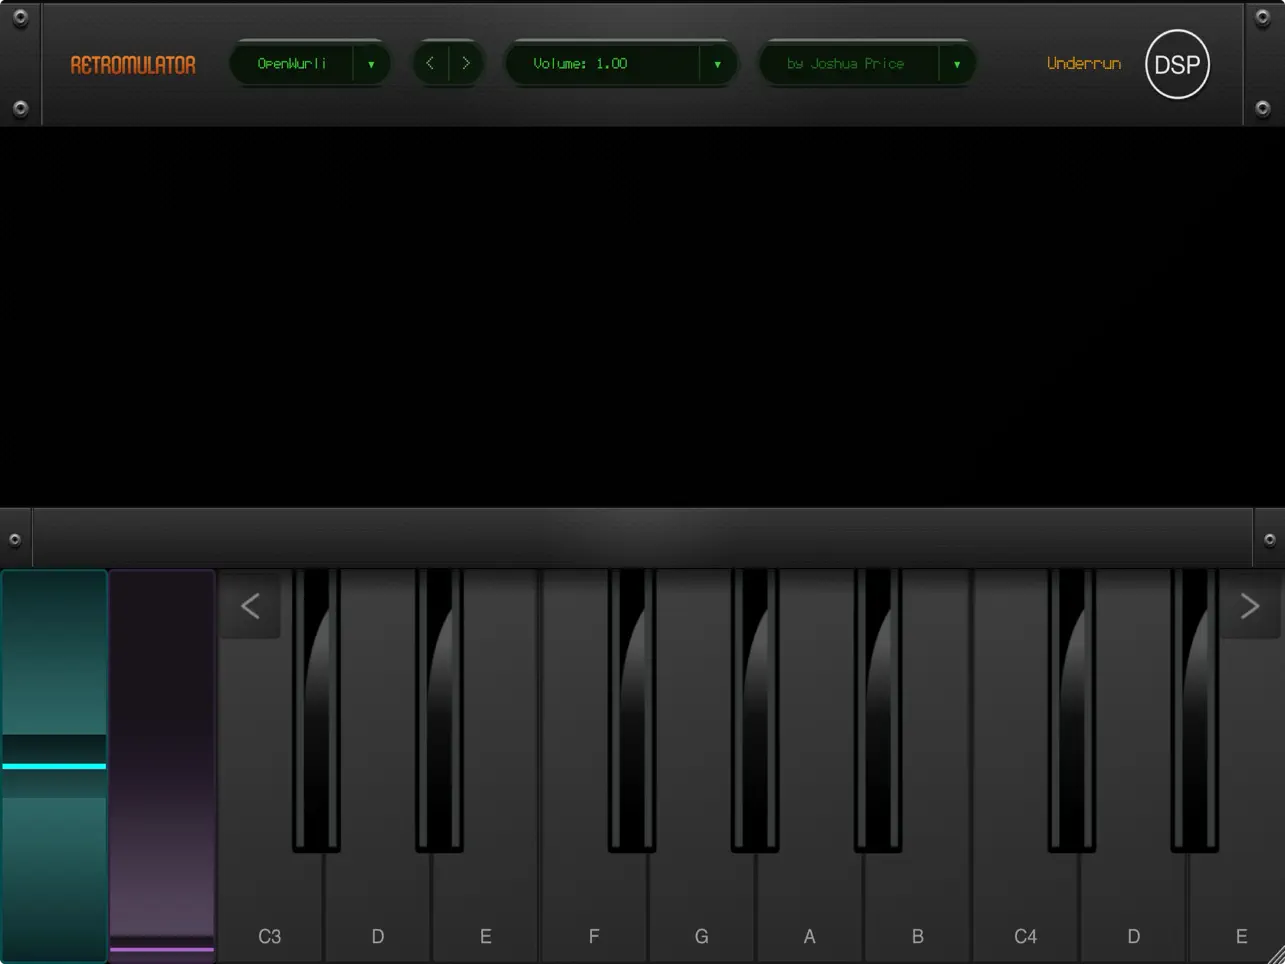Go to next preset arrow
The image size is (1285, 964).
pos(466,63)
